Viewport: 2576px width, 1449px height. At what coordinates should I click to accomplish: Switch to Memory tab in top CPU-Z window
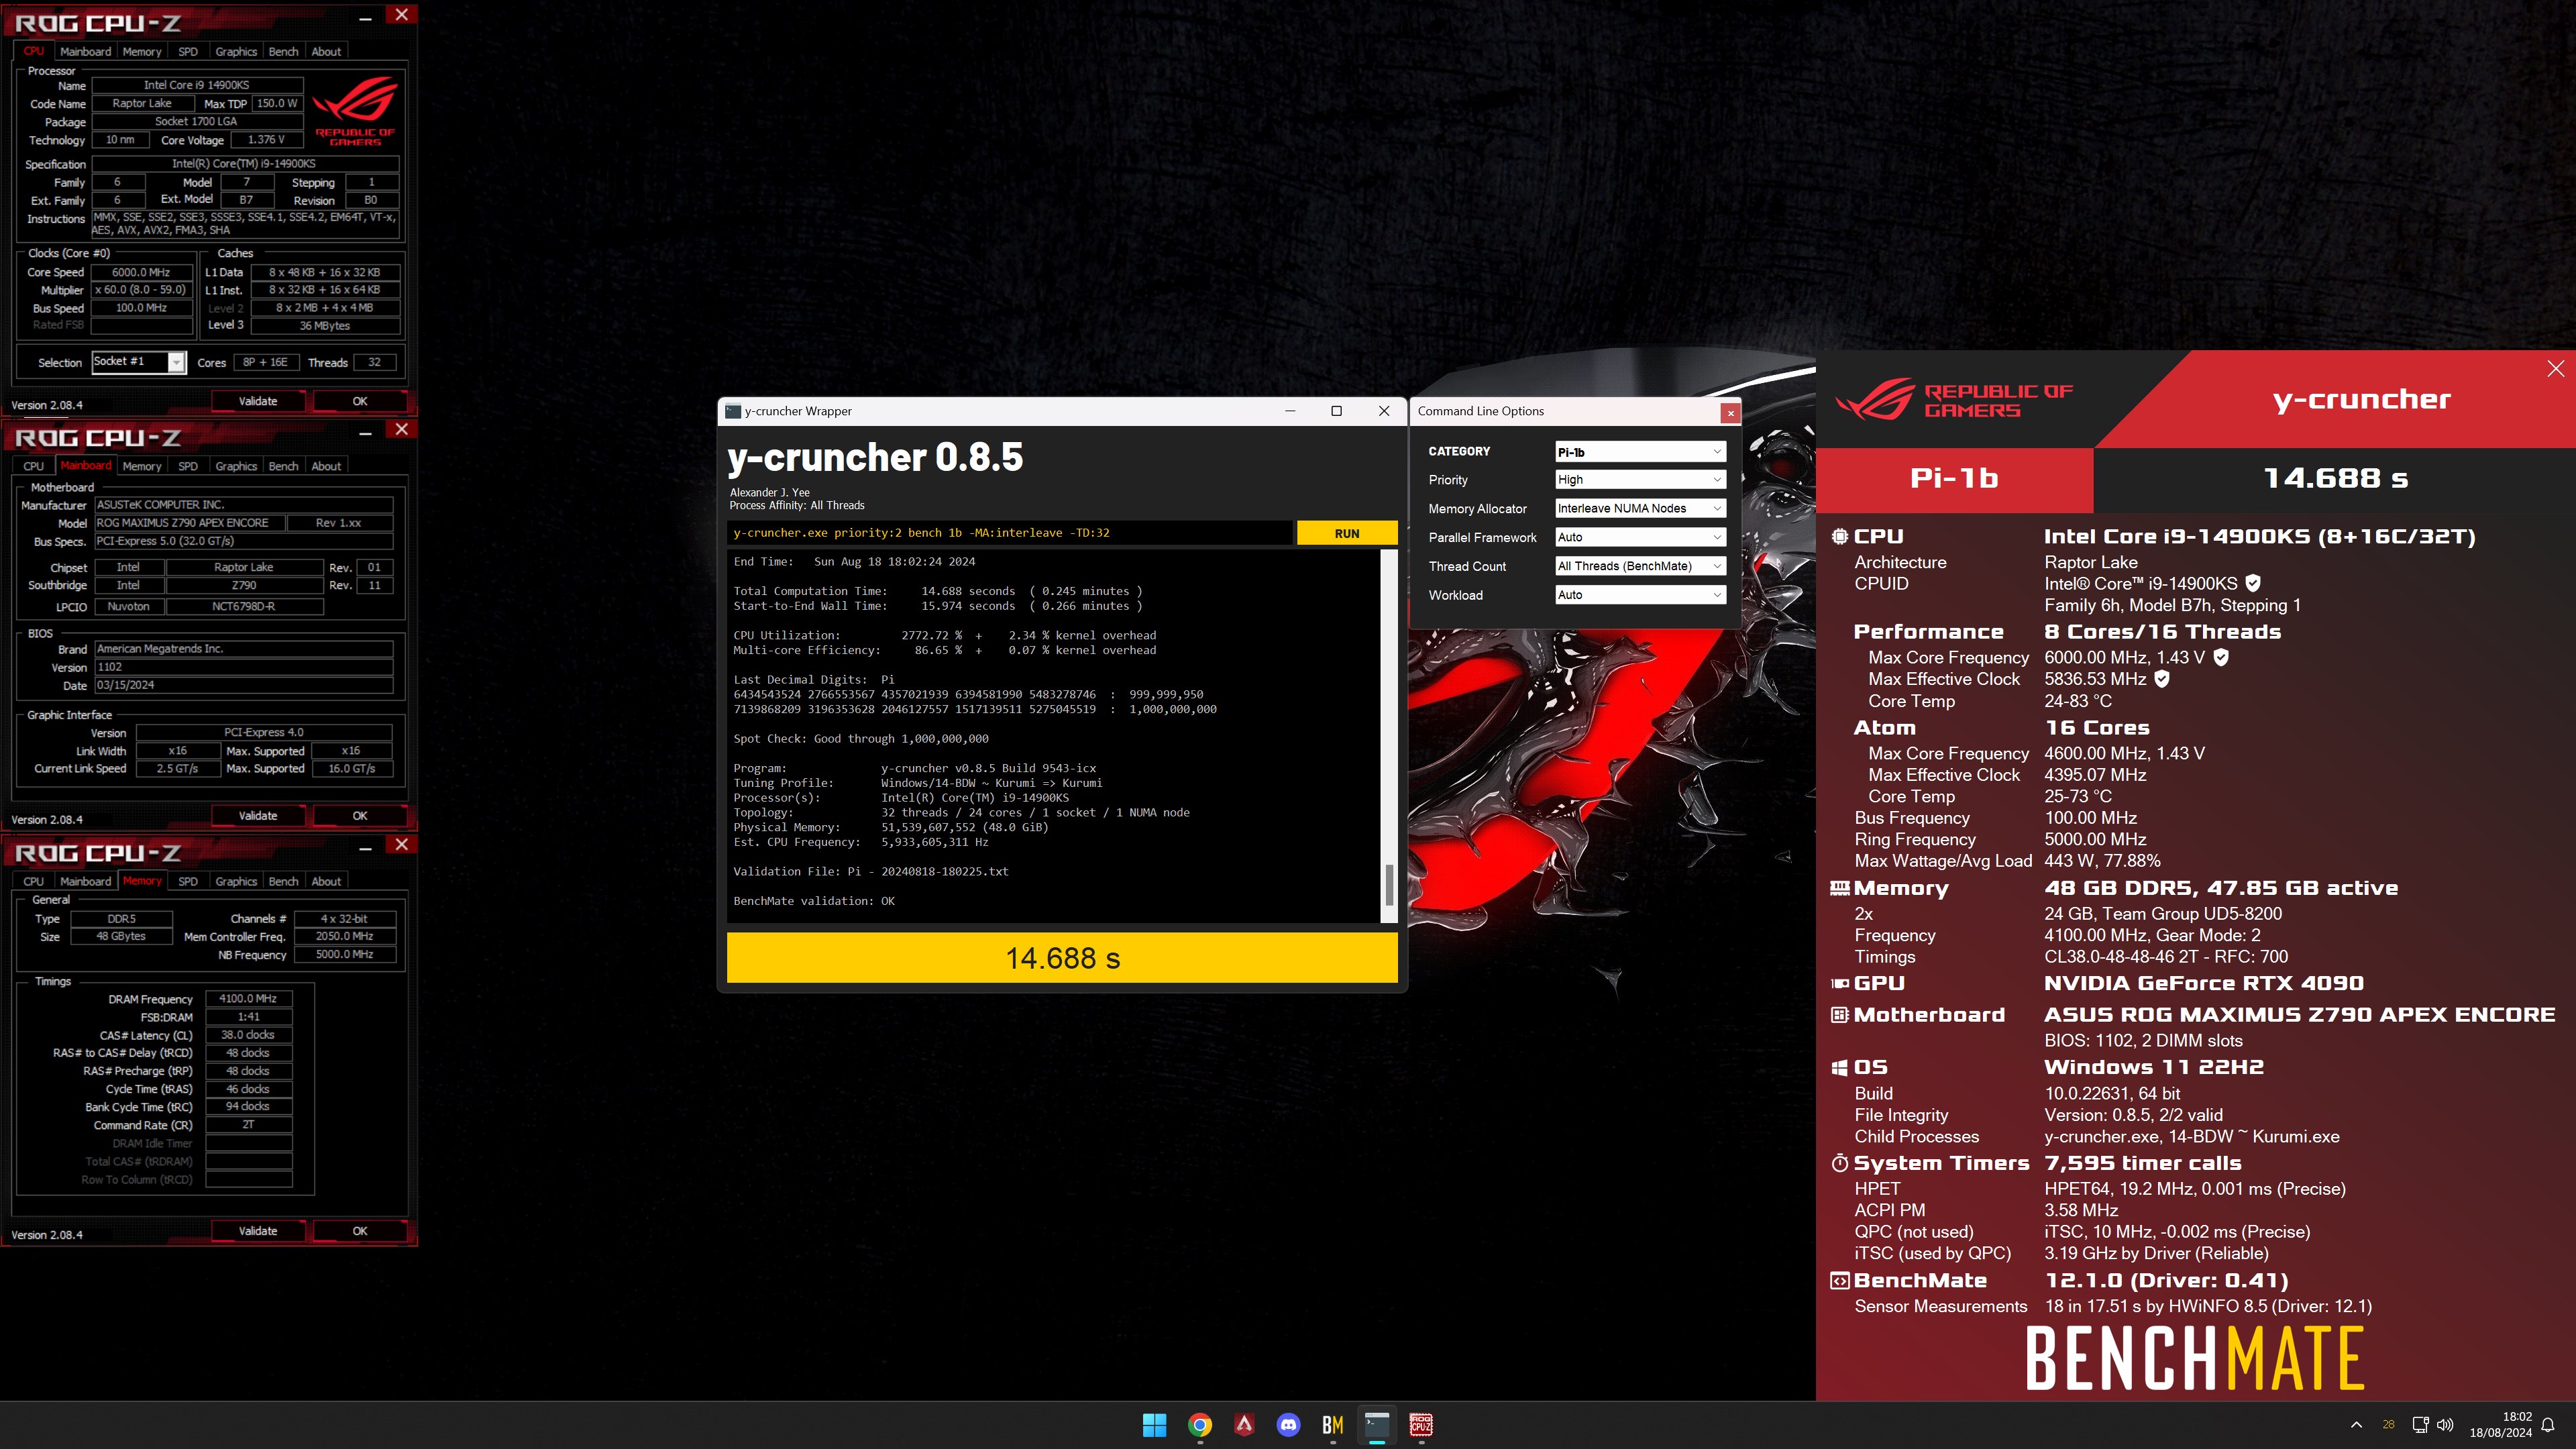point(141,51)
